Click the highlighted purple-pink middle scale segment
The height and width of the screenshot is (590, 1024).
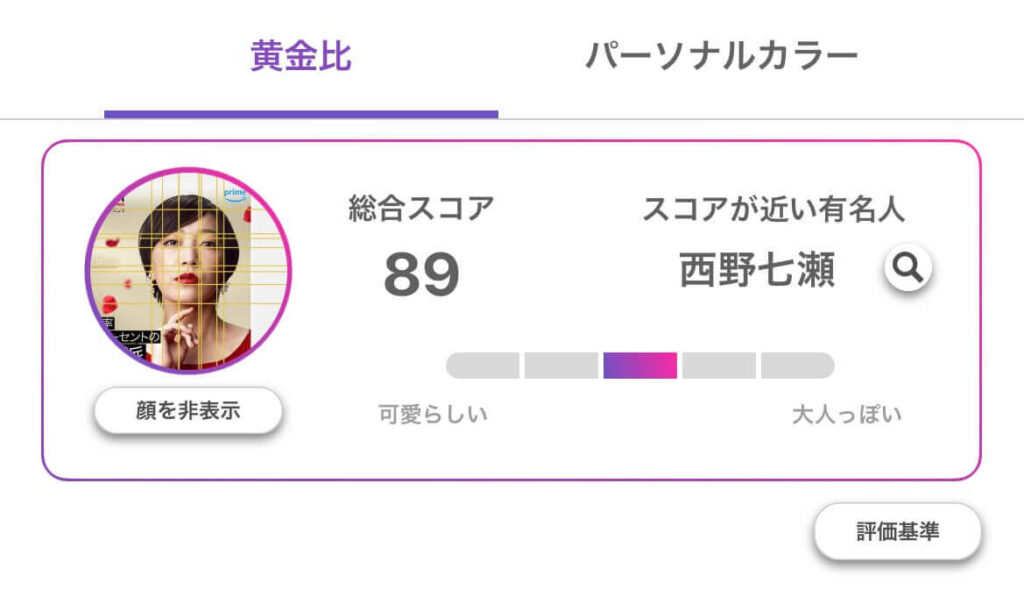pos(640,366)
